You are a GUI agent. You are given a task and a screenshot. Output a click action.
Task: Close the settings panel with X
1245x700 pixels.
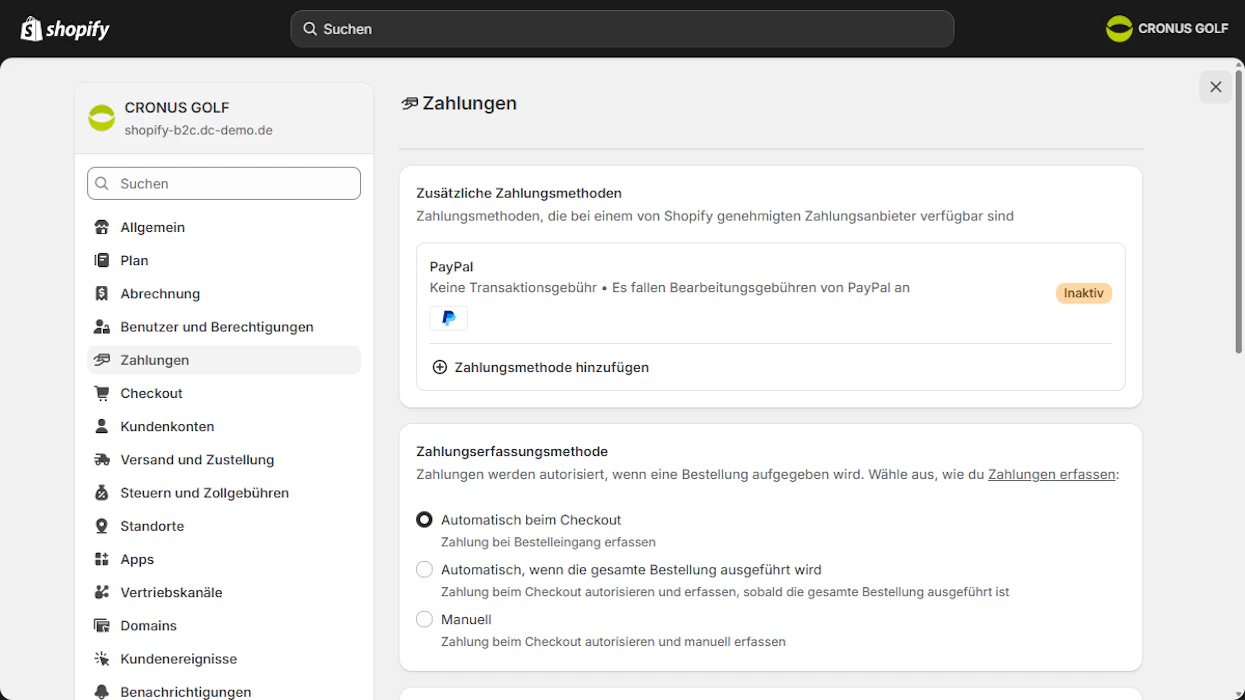pyautogui.click(x=1216, y=87)
